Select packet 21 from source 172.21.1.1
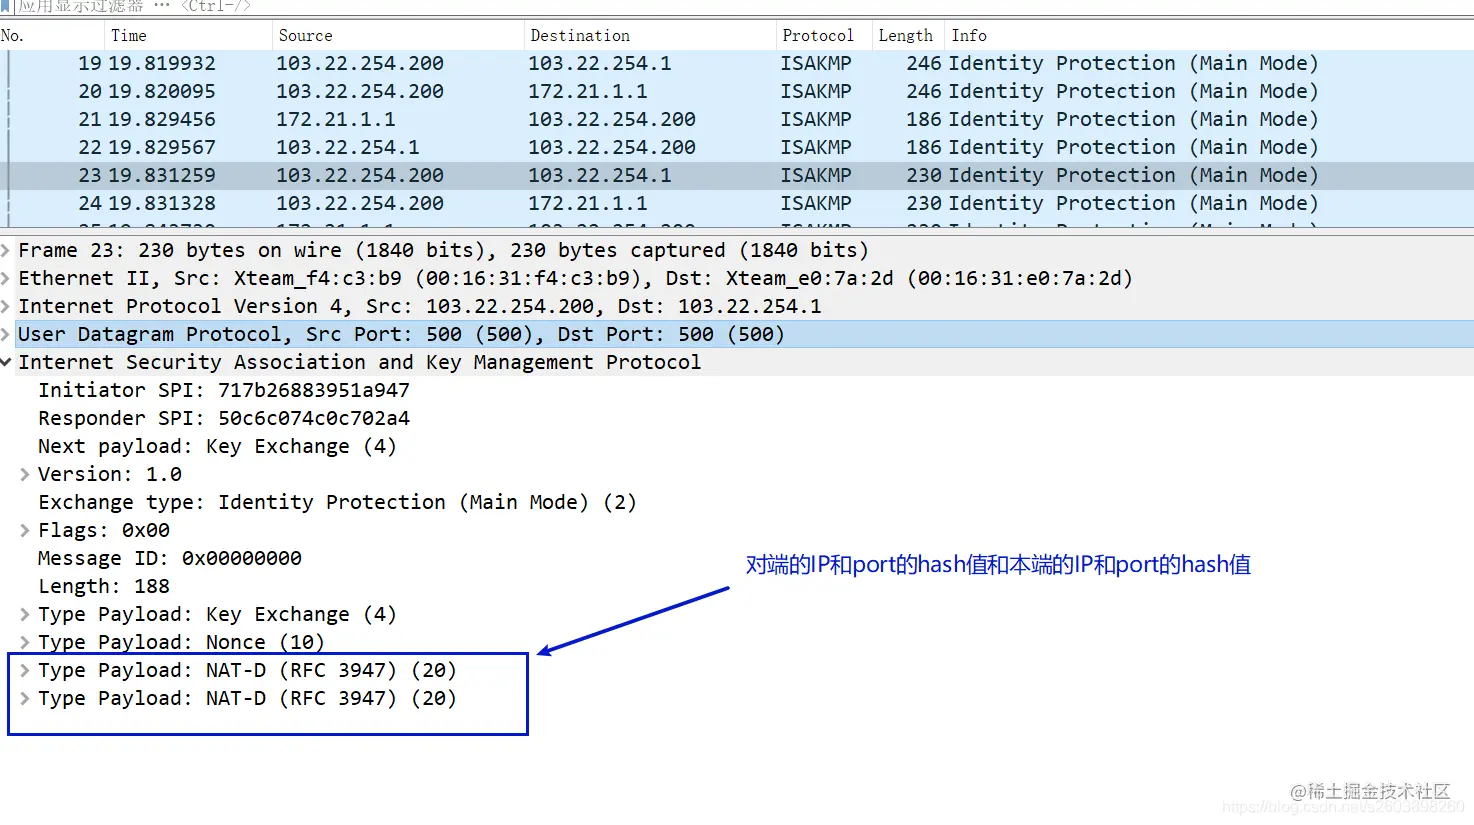Viewport: 1474px width, 825px height. [x=737, y=119]
